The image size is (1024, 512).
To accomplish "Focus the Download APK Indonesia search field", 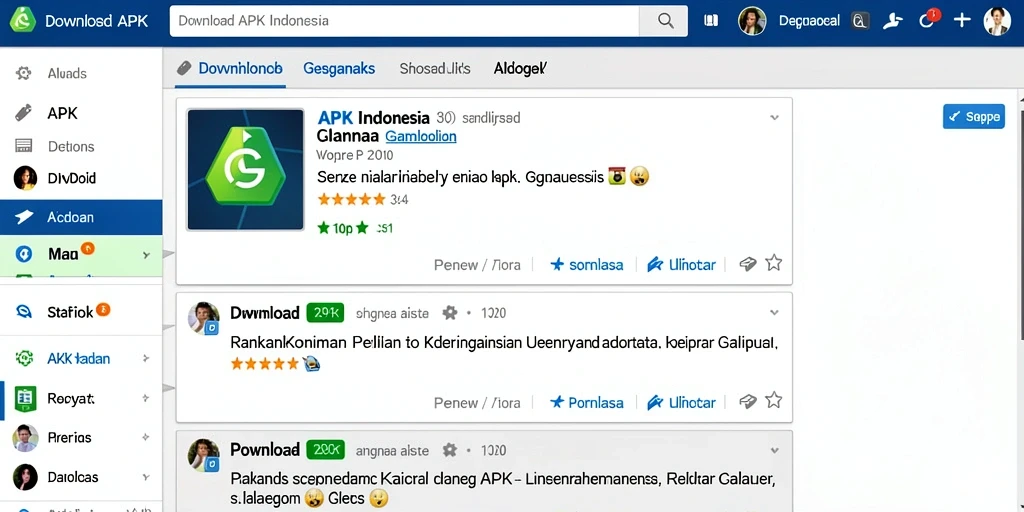I will (x=404, y=21).
